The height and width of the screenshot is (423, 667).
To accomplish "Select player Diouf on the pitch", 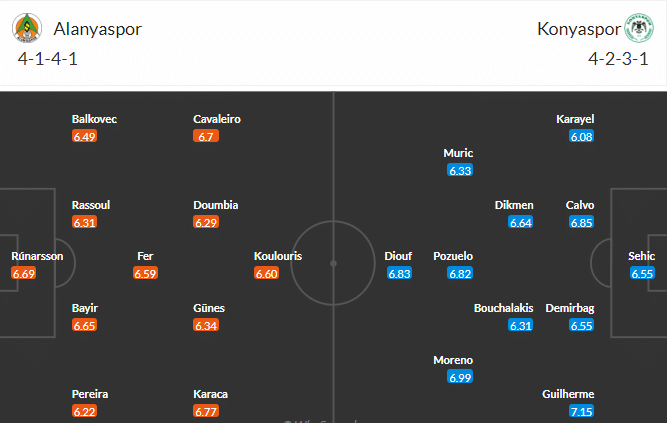I will click(x=399, y=256).
